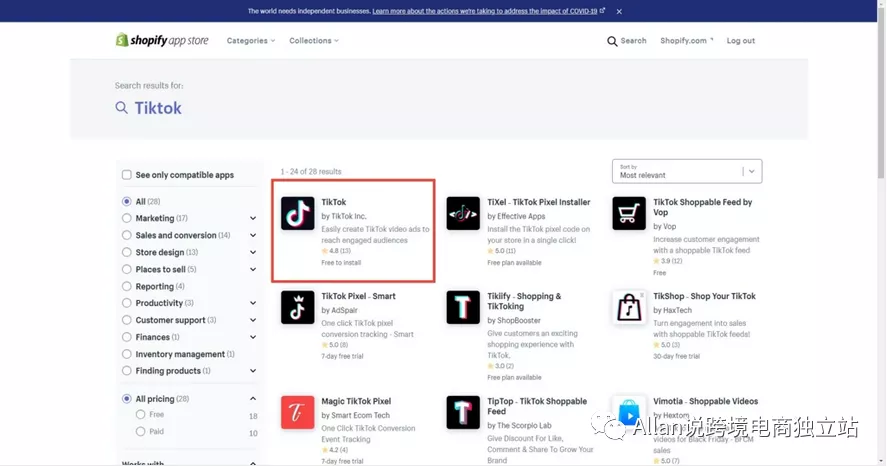887x466 pixels.
Task: Click the TiXel TikTok Pixel Installer app icon
Action: point(463,213)
